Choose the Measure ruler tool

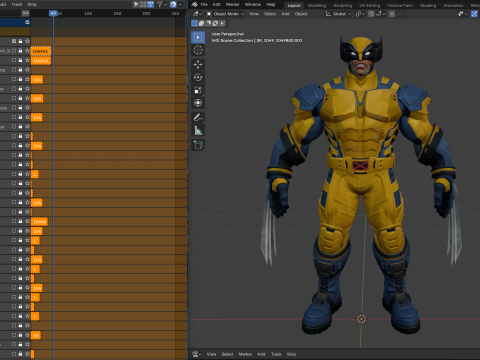(198, 130)
